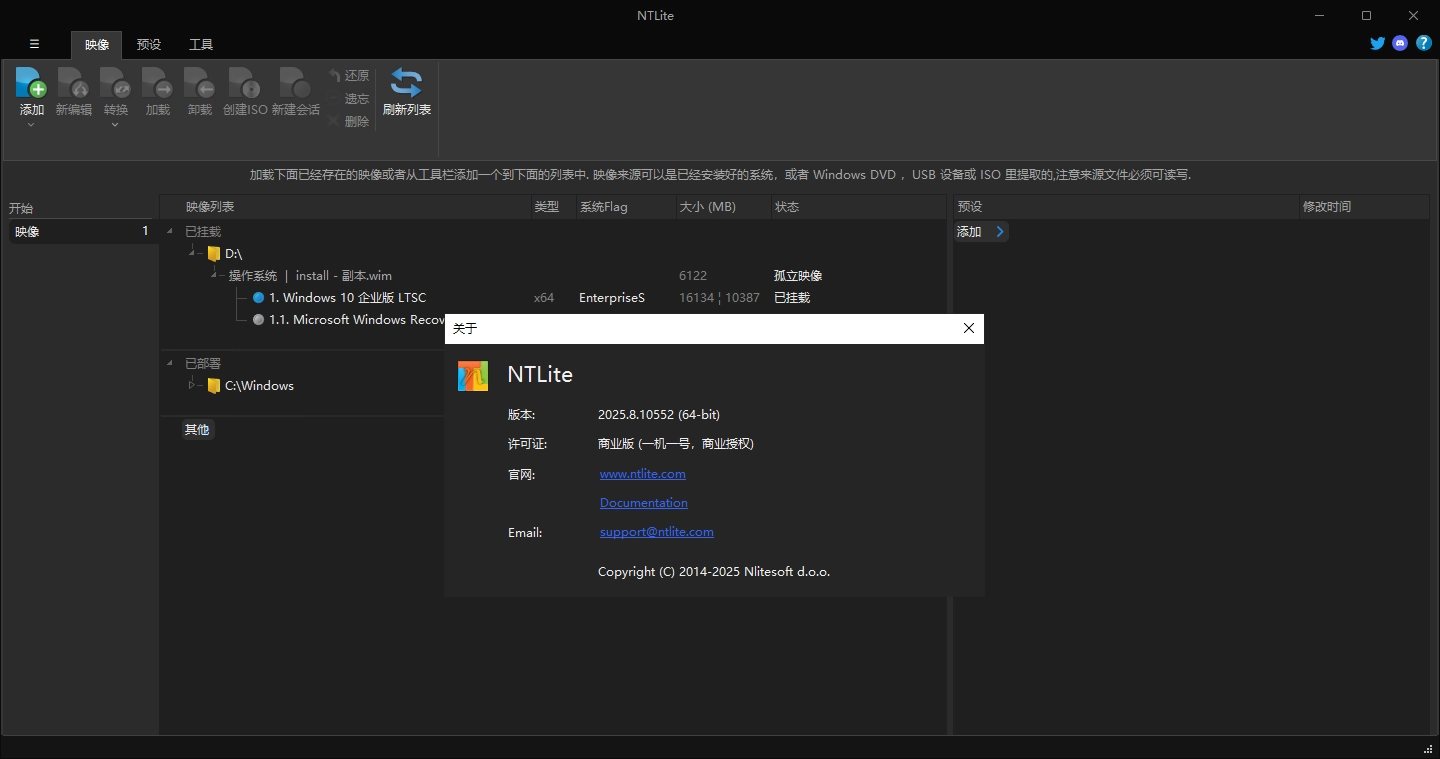The height and width of the screenshot is (759, 1440).
Task: Open help using the question mark icon
Action: (1424, 43)
